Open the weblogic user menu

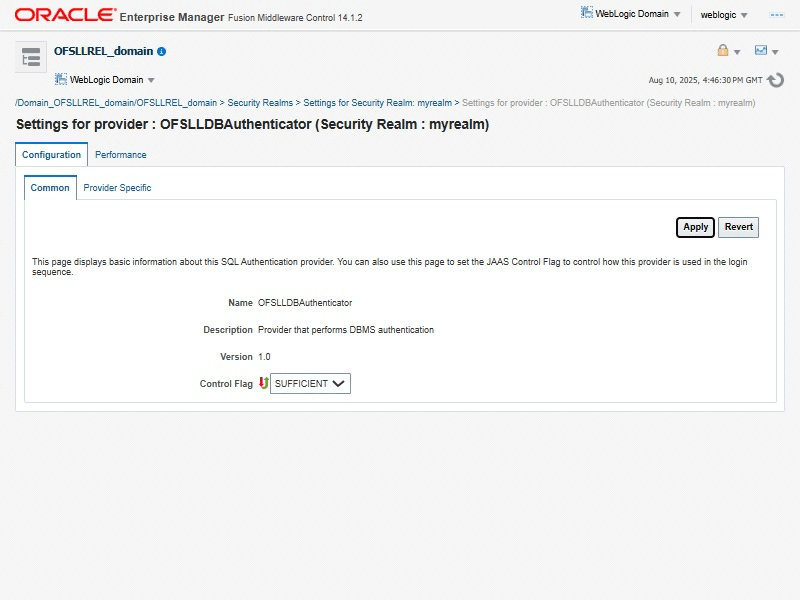(724, 15)
